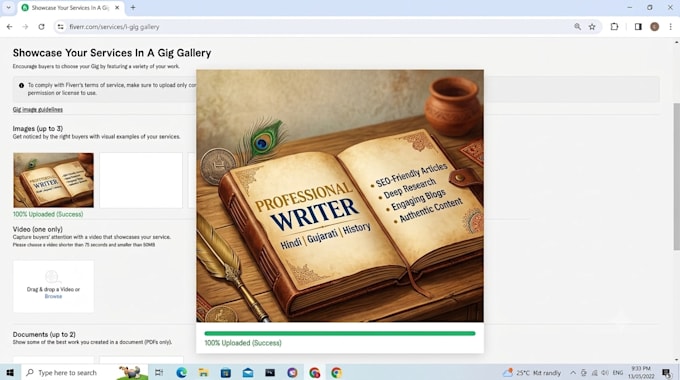680x380 pixels.
Task: Launch Microsoft Edge from taskbar
Action: (181, 373)
